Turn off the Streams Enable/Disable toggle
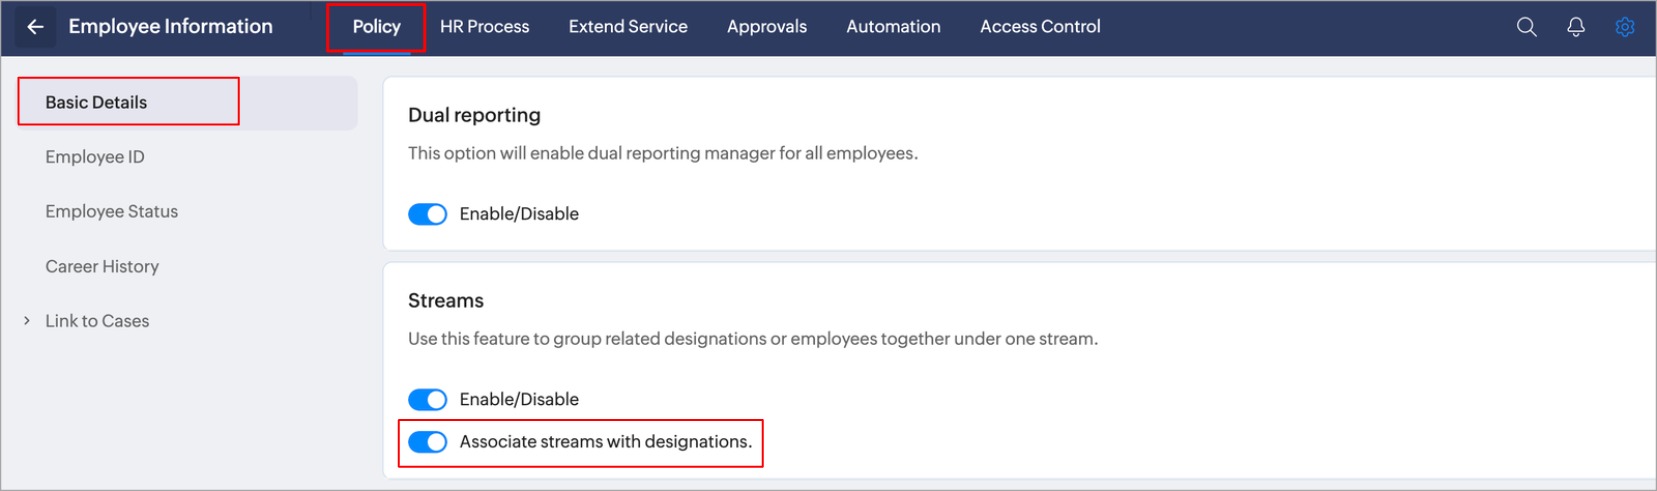 [428, 399]
